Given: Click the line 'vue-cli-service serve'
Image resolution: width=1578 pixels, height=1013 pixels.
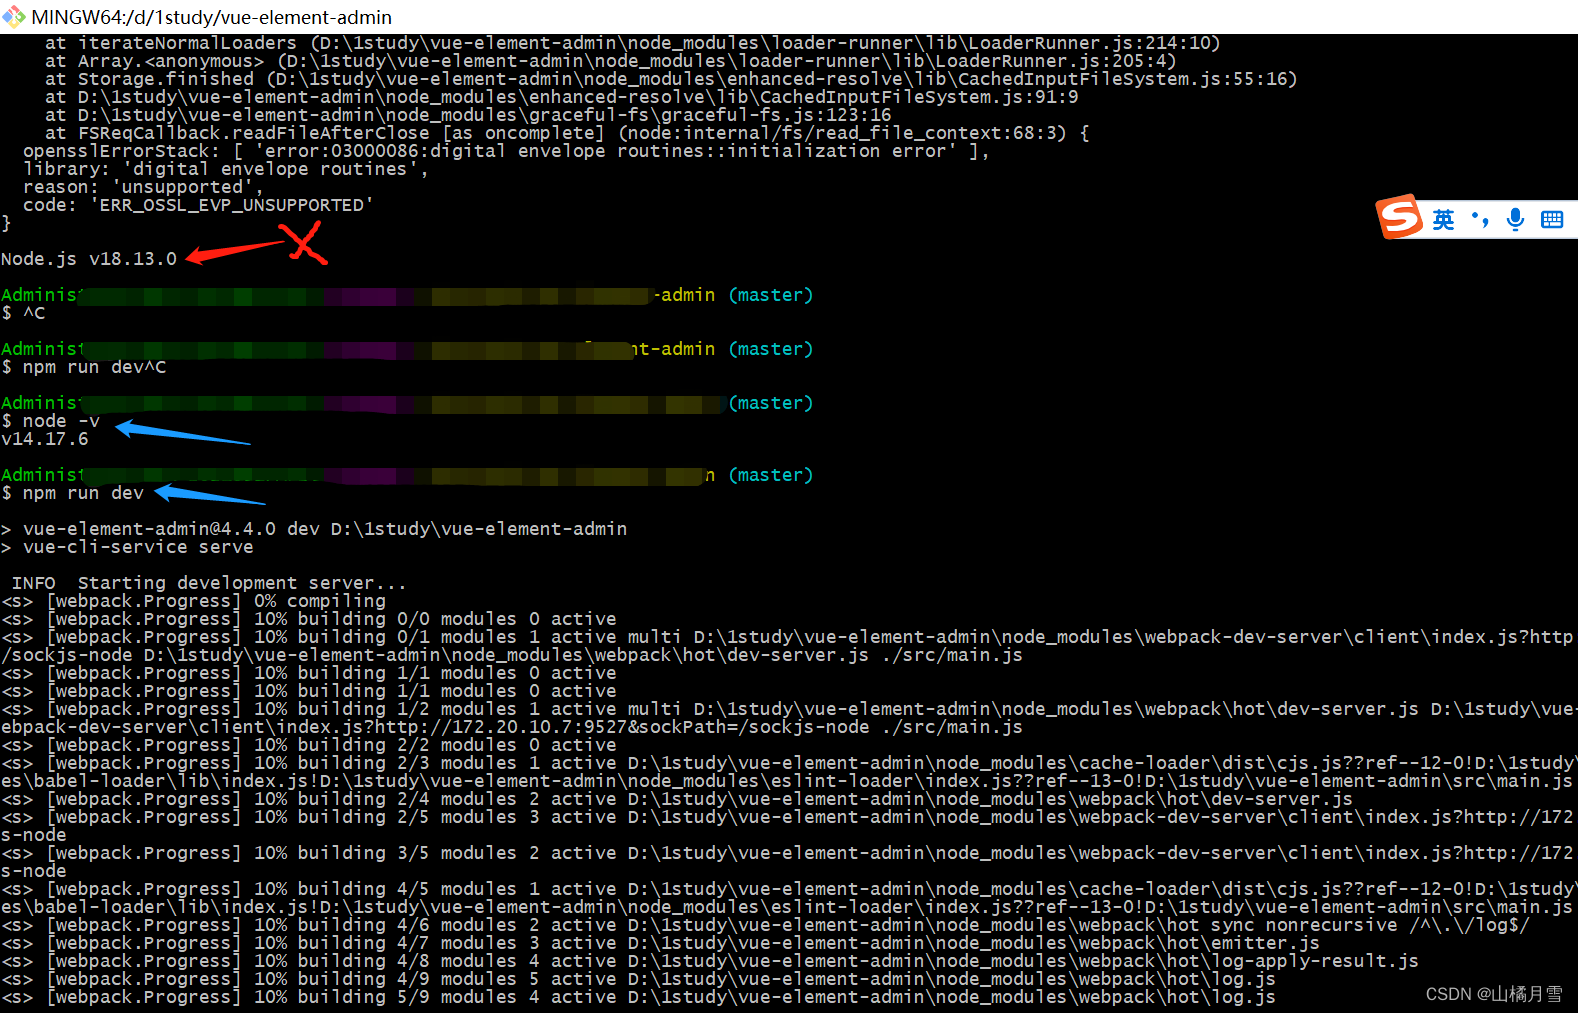Looking at the screenshot, I should click(127, 547).
